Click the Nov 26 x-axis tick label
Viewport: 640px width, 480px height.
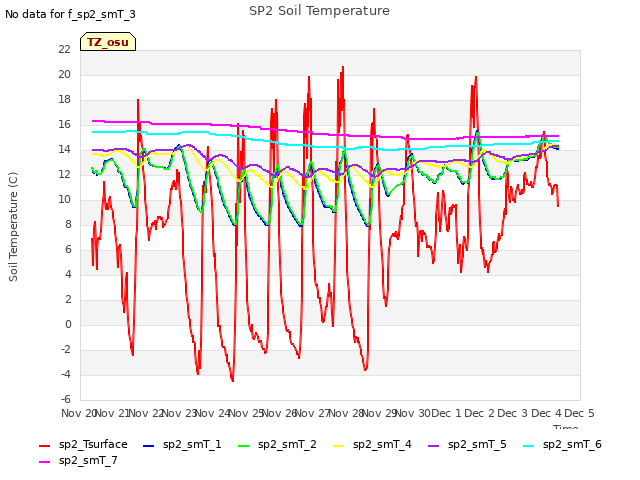pyautogui.click(x=279, y=413)
